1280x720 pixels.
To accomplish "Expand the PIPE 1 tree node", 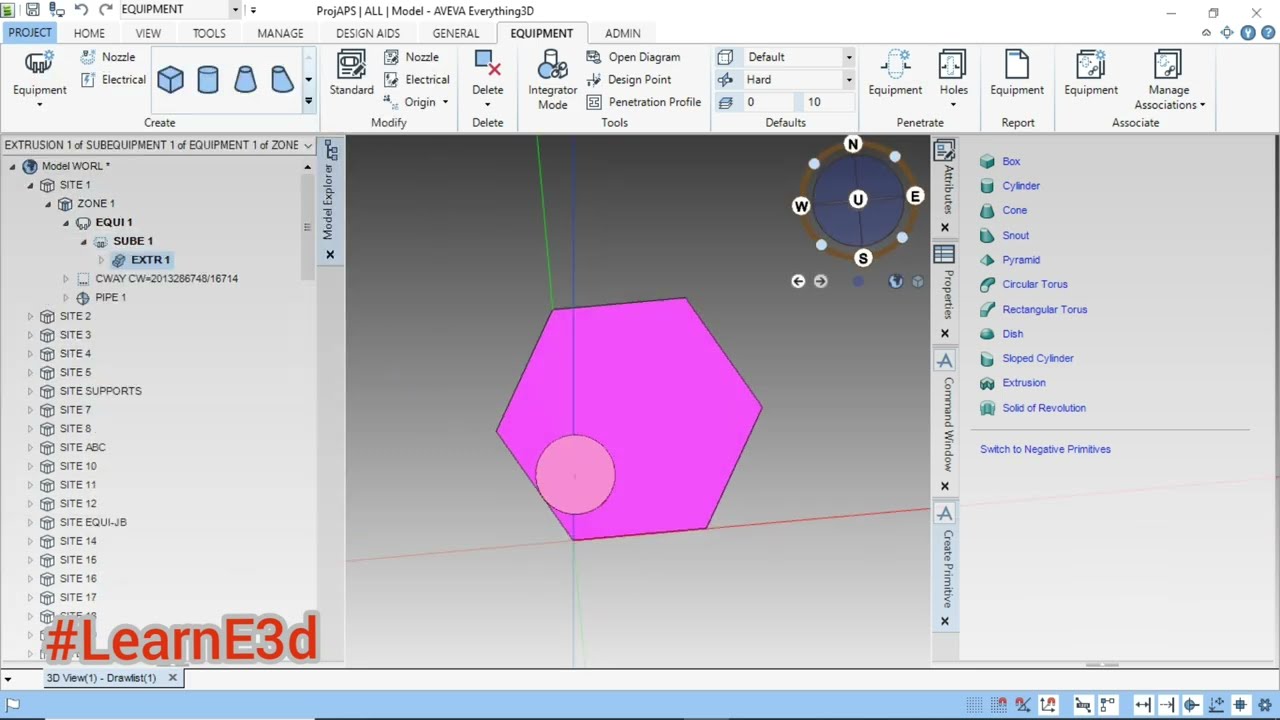I will tap(66, 298).
